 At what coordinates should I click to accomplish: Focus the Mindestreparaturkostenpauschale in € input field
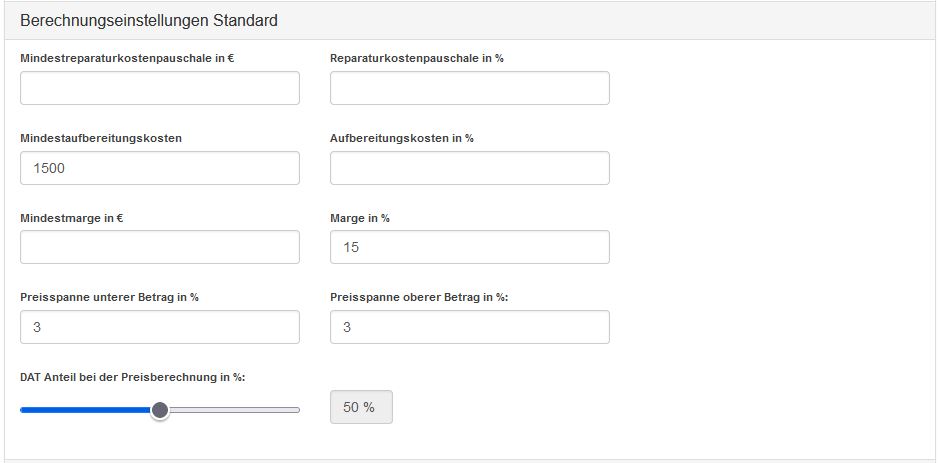click(159, 88)
